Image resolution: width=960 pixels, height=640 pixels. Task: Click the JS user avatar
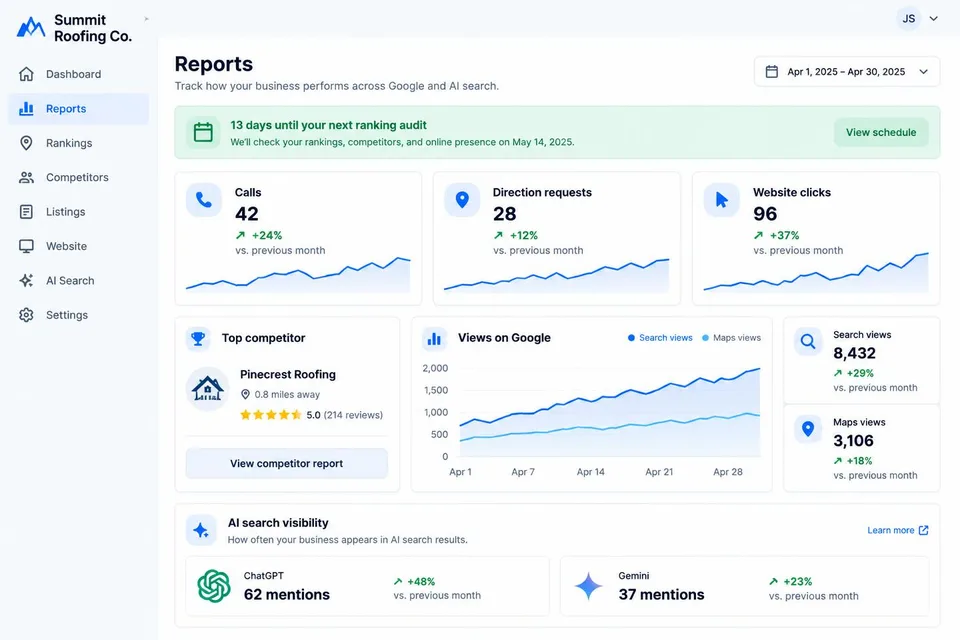[x=909, y=18]
